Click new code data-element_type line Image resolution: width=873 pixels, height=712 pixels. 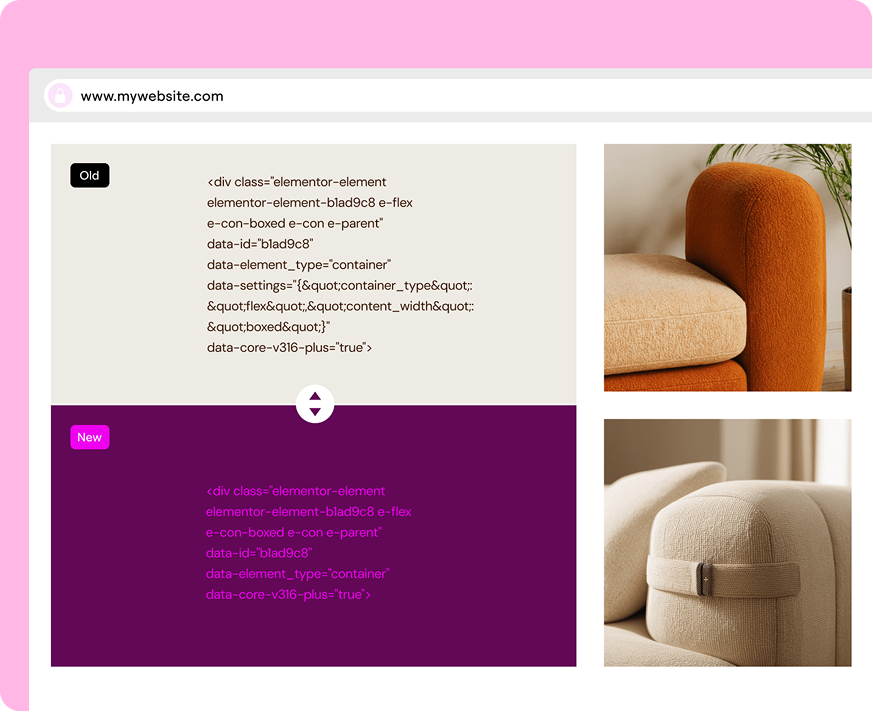[x=297, y=574]
